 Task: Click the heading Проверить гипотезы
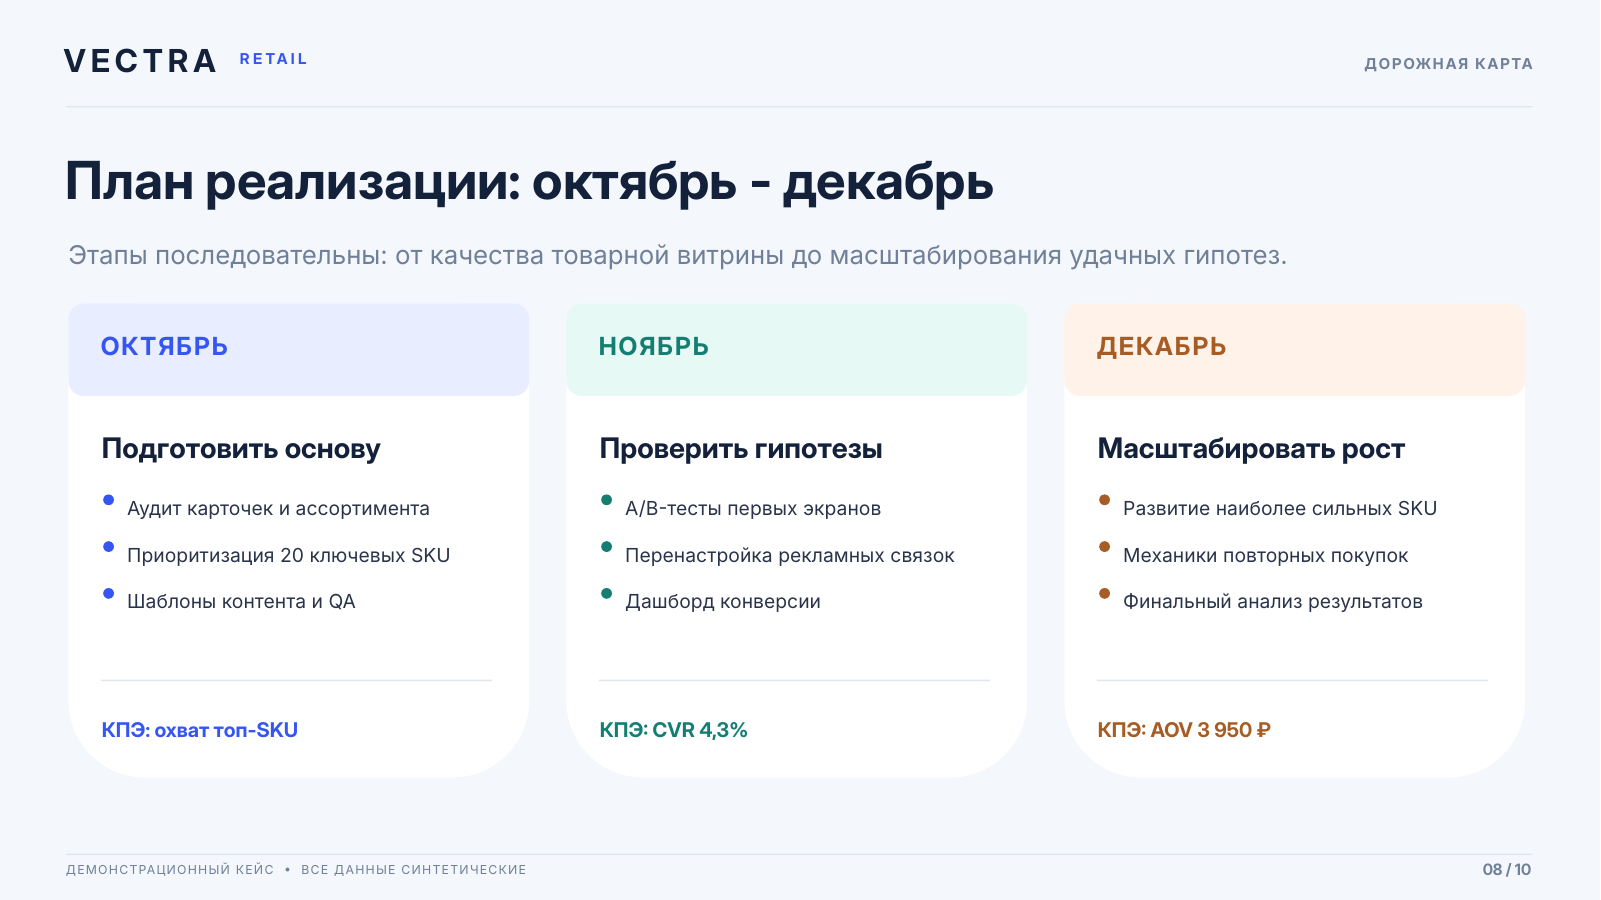[x=741, y=449]
